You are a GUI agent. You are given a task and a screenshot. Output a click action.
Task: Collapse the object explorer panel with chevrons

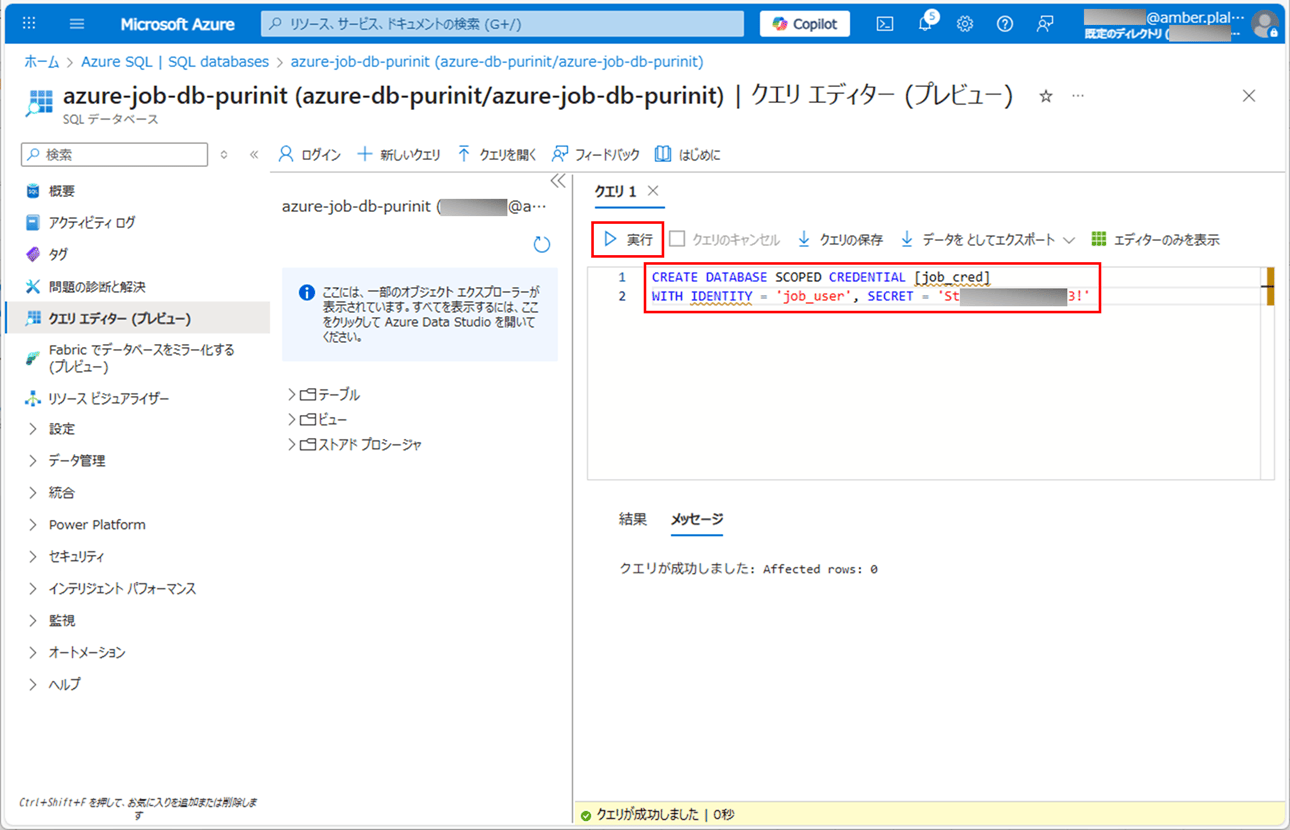tap(558, 181)
